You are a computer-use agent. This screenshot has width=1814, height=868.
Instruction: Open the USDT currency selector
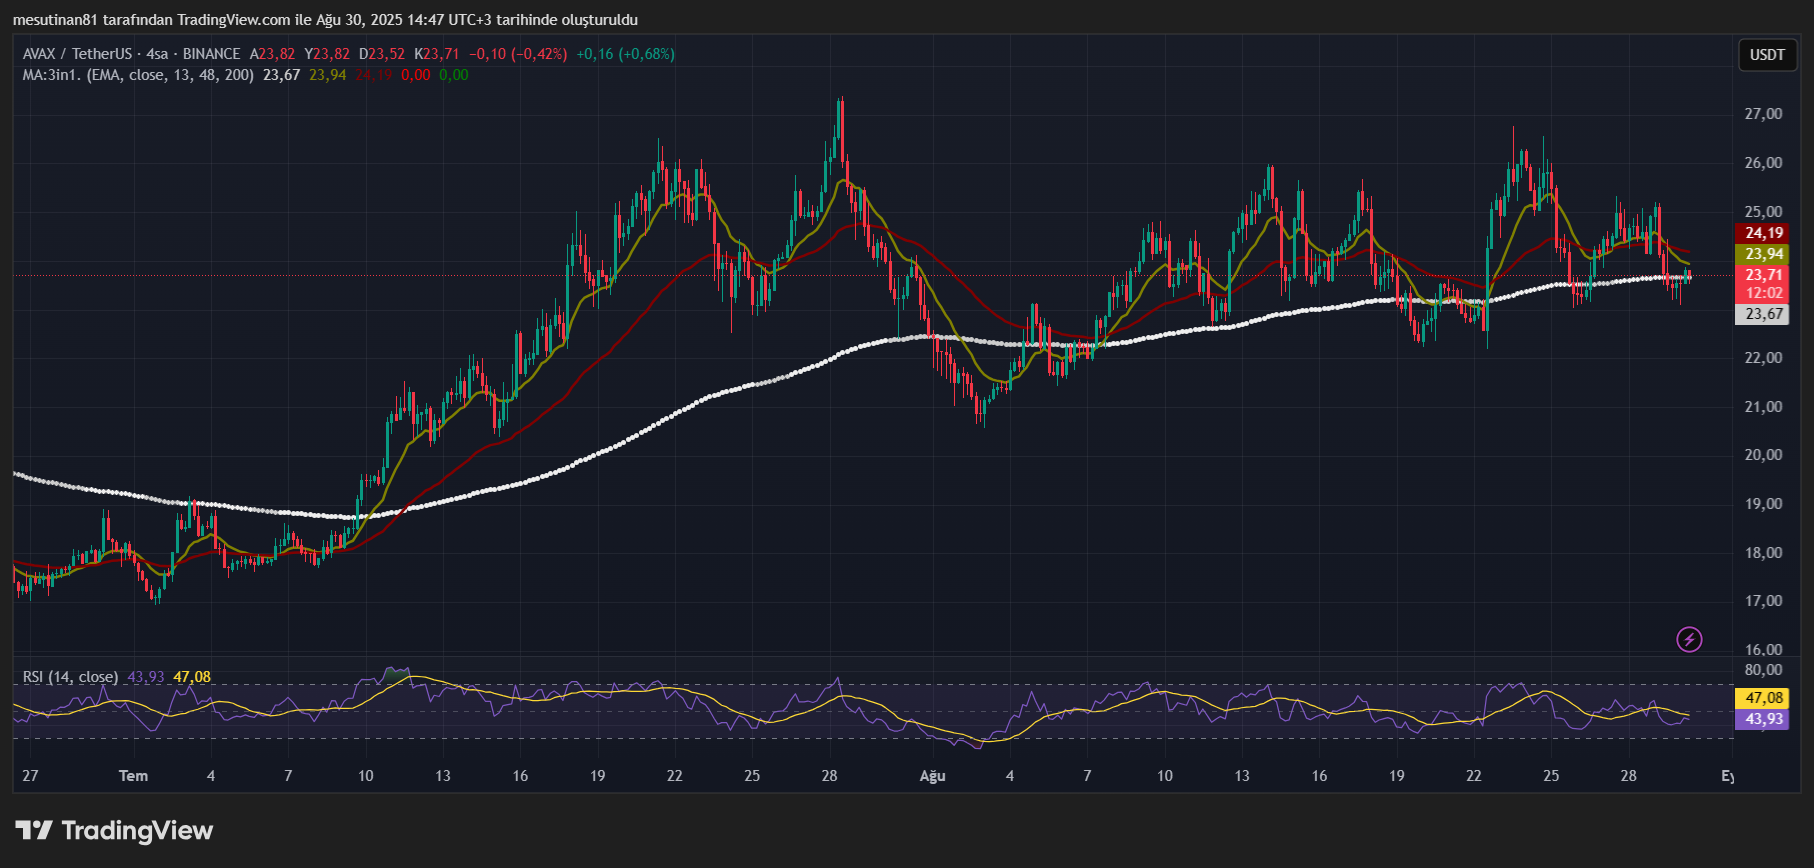(x=1766, y=55)
